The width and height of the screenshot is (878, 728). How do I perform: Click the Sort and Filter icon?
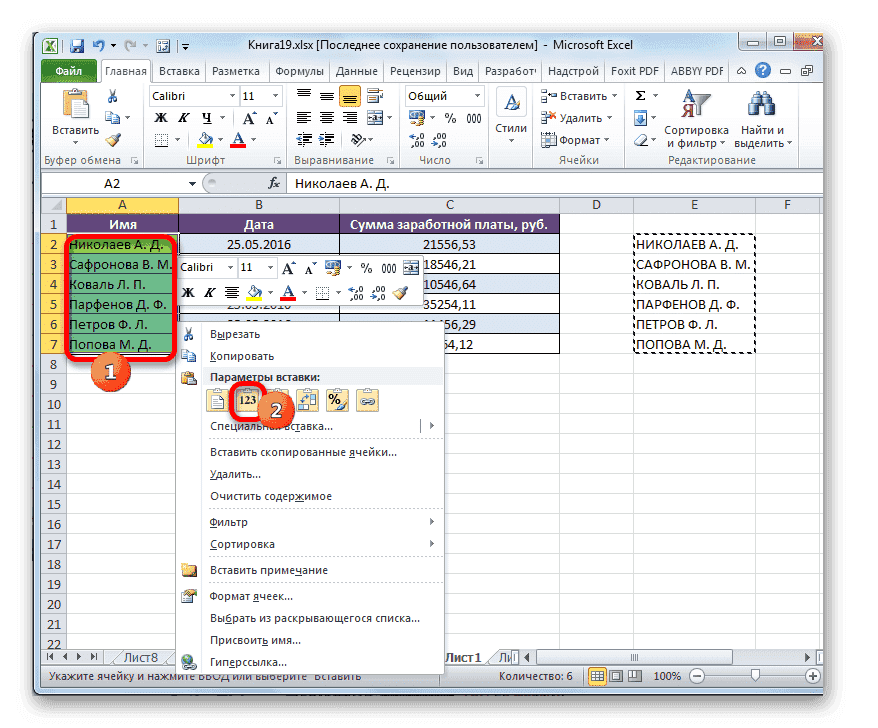[697, 105]
